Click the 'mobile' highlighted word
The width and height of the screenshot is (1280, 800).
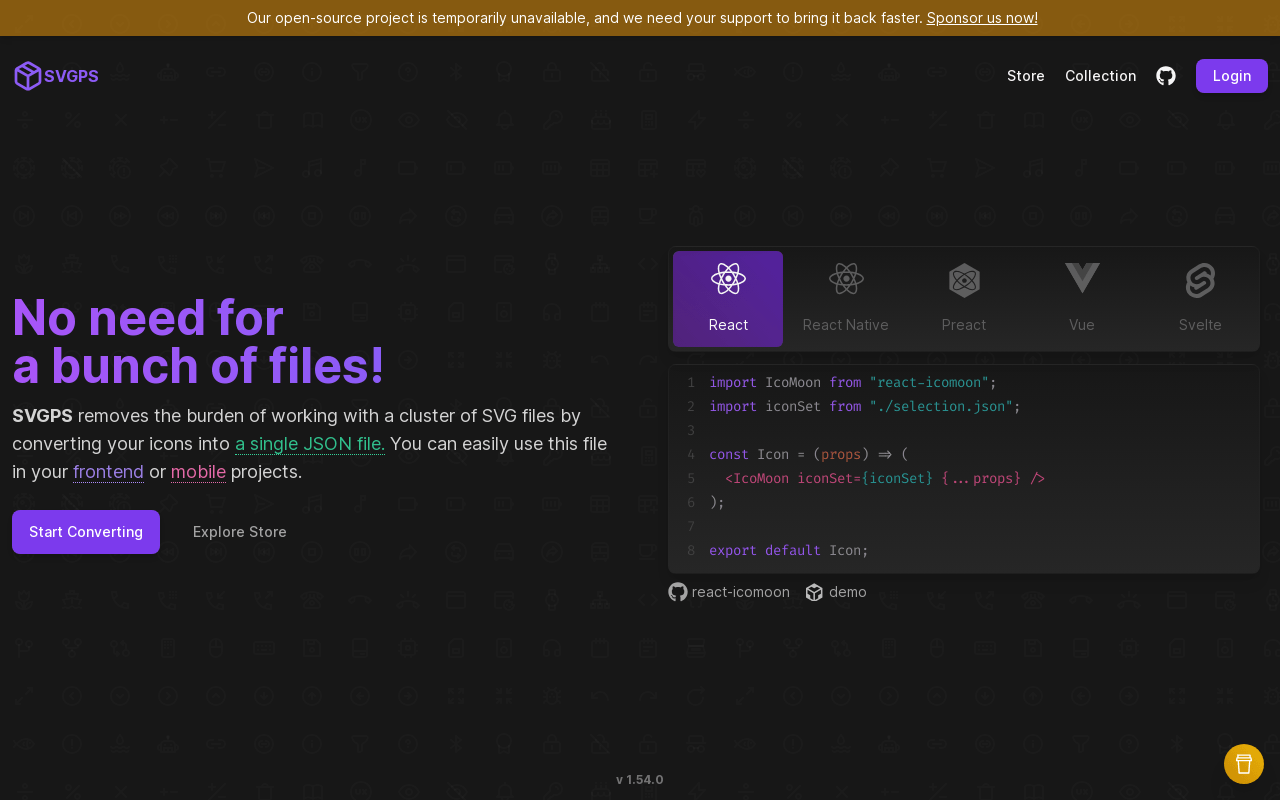(x=198, y=472)
